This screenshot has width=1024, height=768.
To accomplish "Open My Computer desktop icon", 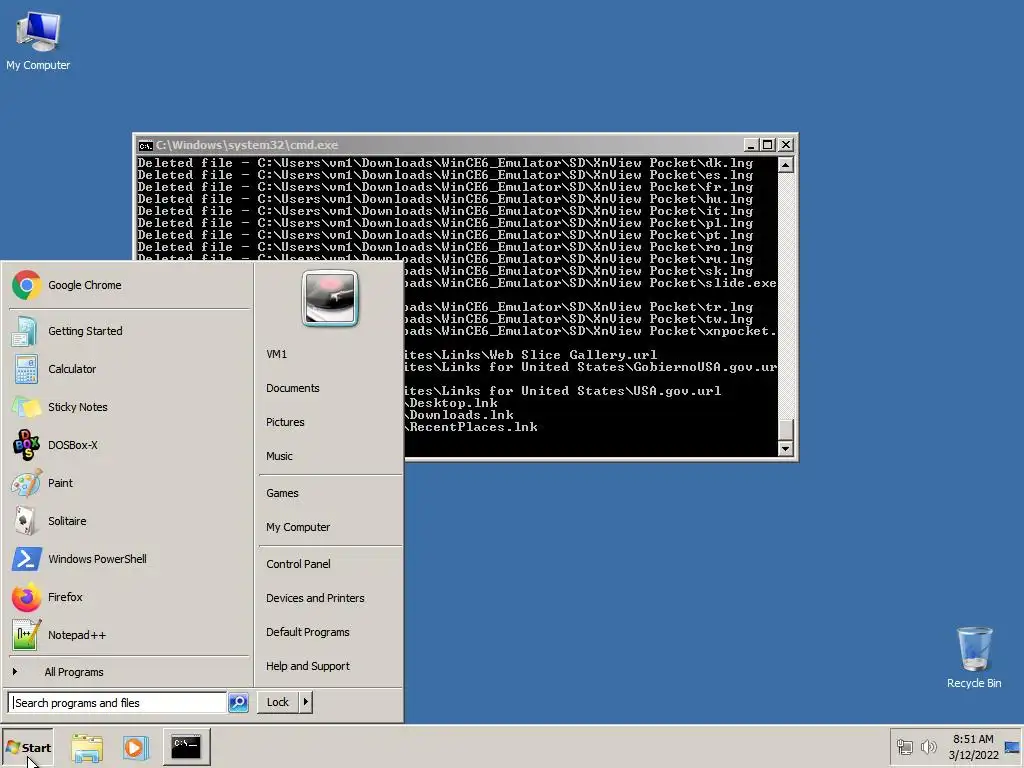I will 38,41.
